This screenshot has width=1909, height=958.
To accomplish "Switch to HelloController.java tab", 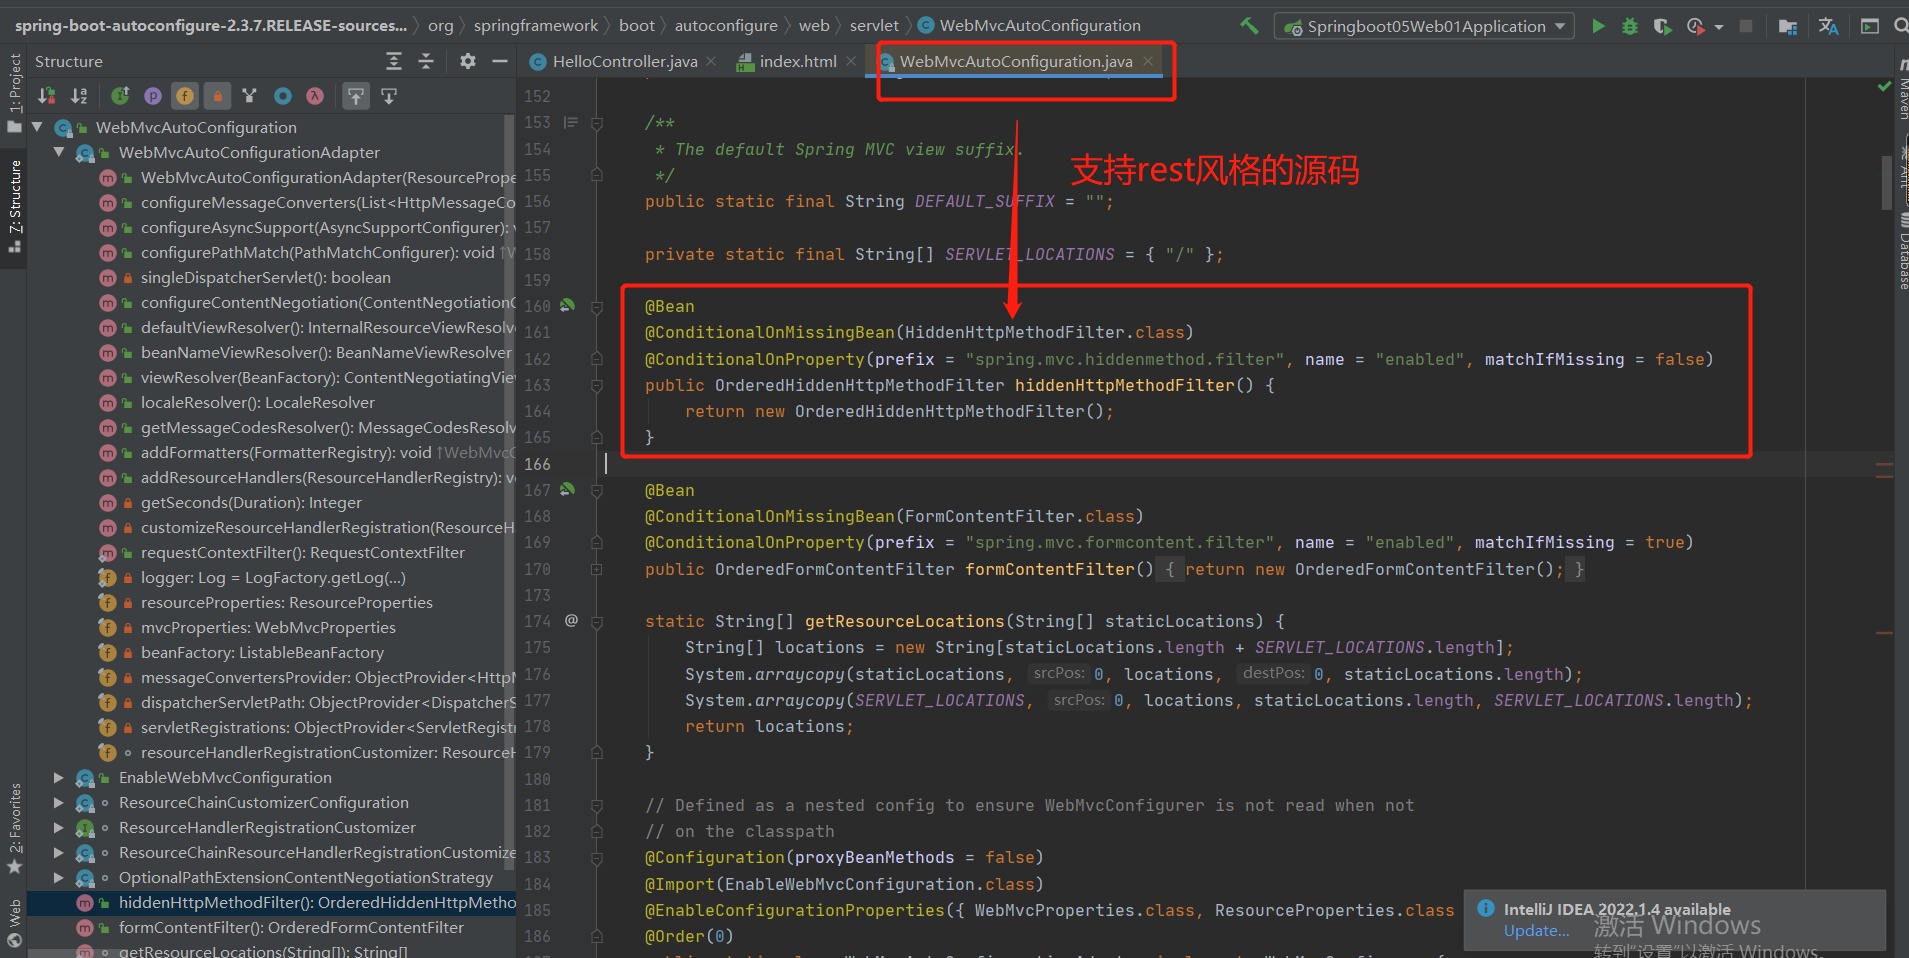I will tap(624, 61).
